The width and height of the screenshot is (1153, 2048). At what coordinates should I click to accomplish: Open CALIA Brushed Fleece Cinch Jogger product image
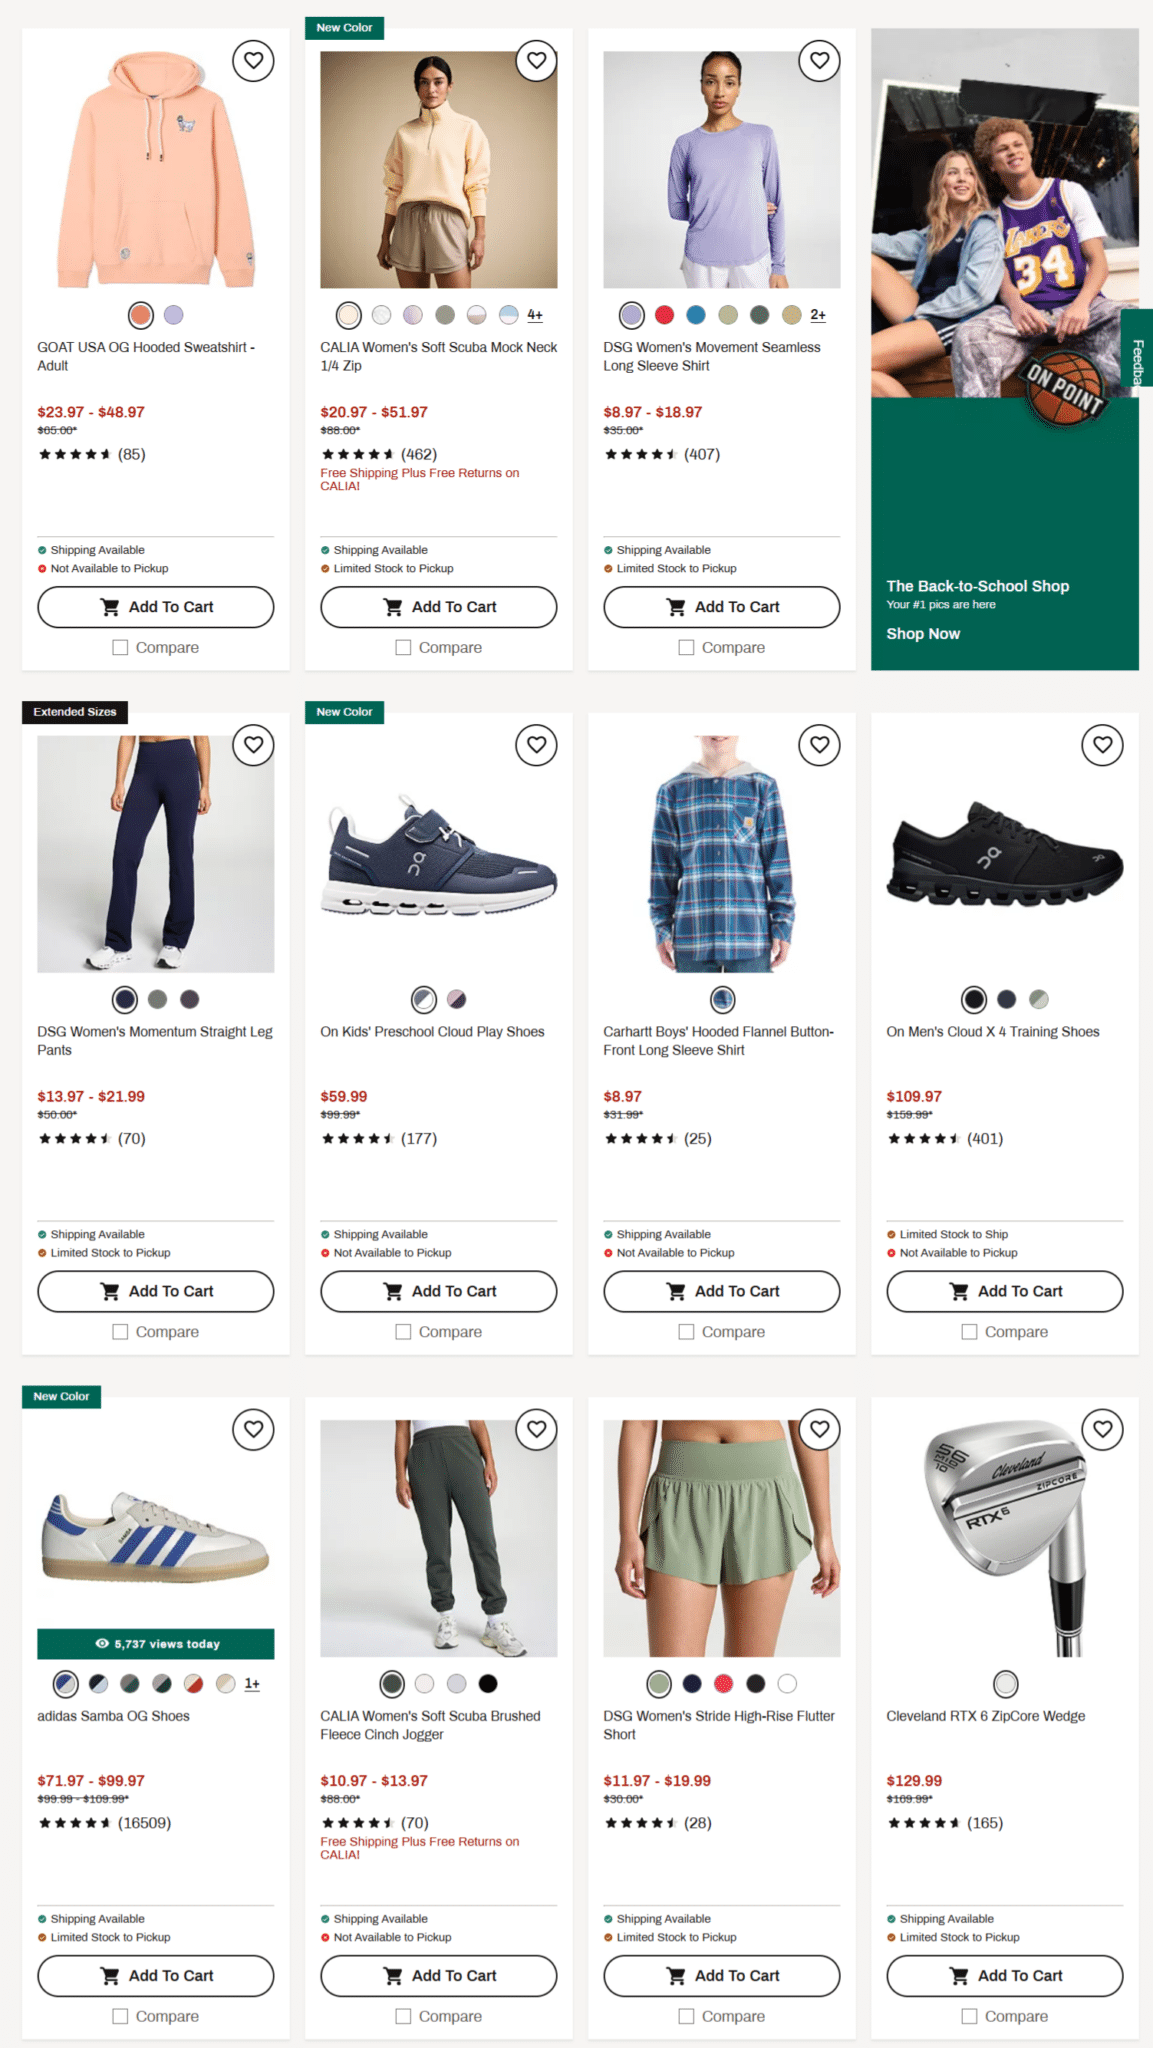439,1538
